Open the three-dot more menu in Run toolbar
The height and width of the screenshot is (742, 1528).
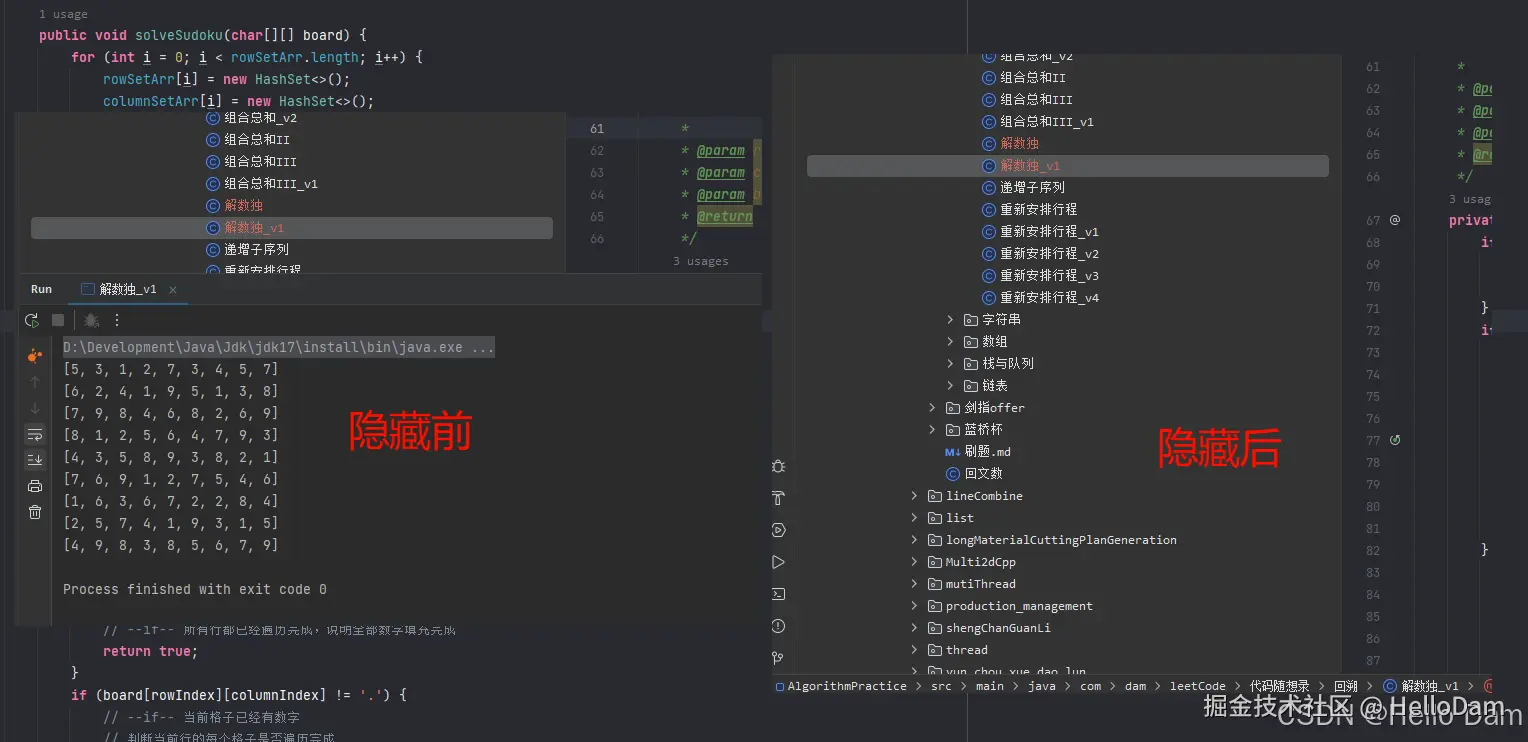(117, 320)
